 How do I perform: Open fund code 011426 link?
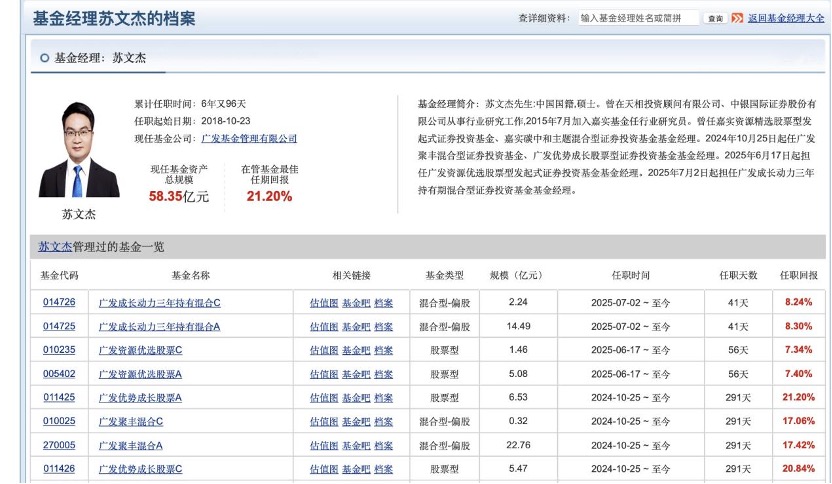pyautogui.click(x=59, y=469)
